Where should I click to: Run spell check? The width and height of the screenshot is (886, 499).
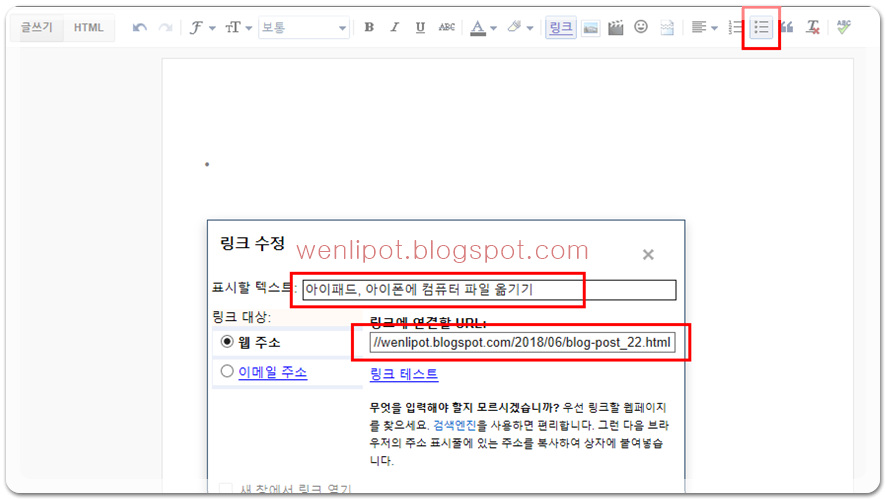point(844,27)
